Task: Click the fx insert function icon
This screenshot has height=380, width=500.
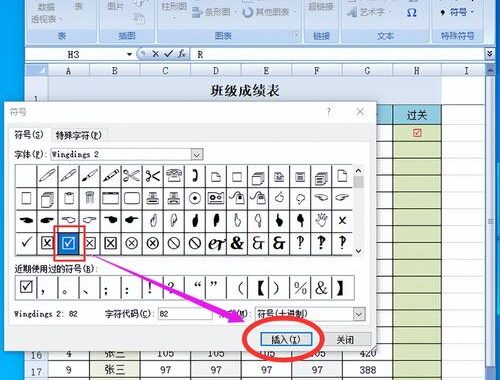Action: [x=181, y=54]
